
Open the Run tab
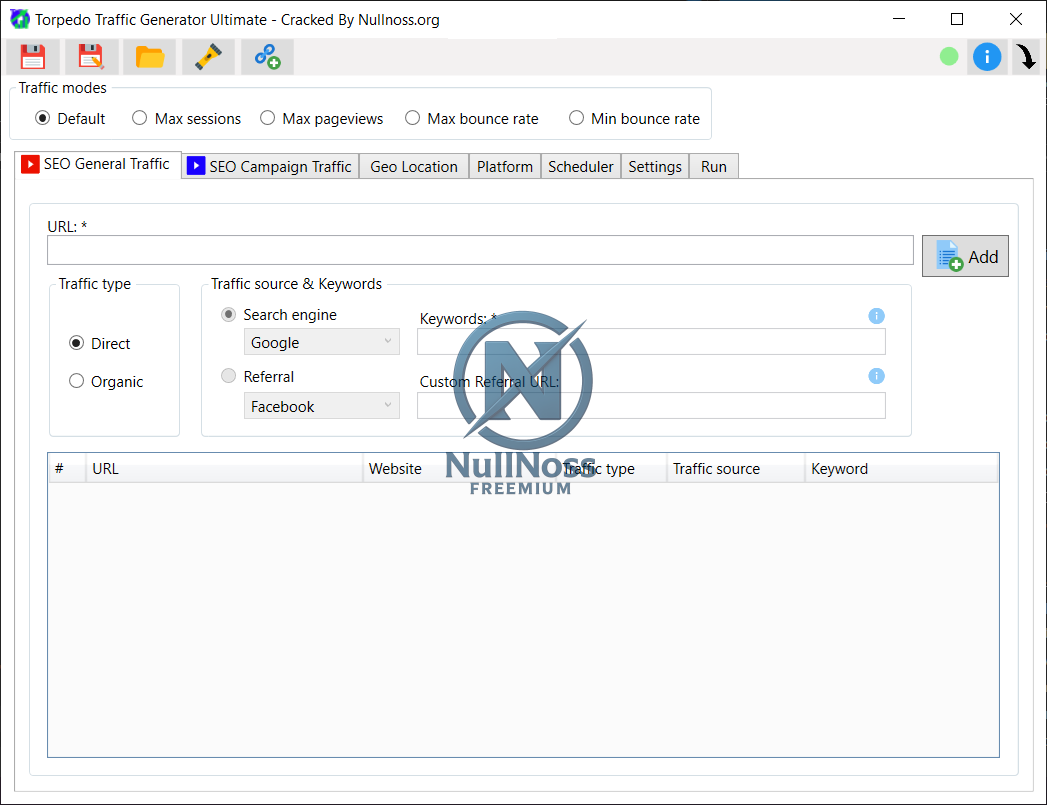coord(714,166)
